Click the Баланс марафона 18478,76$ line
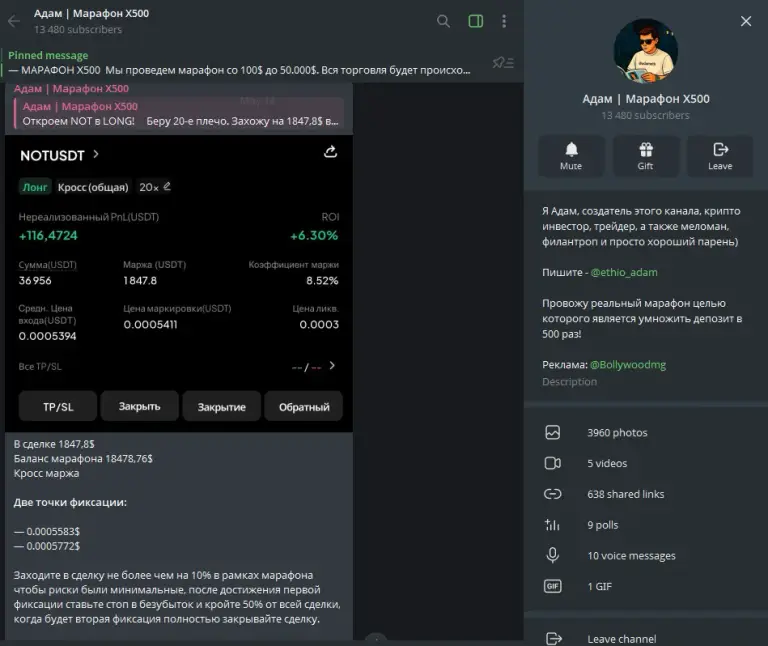This screenshot has width=768, height=646. [83, 459]
